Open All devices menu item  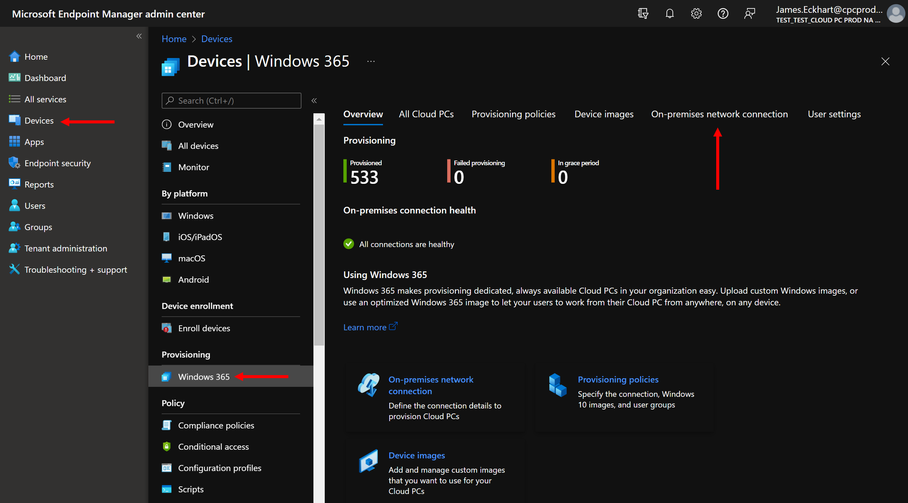click(x=198, y=146)
